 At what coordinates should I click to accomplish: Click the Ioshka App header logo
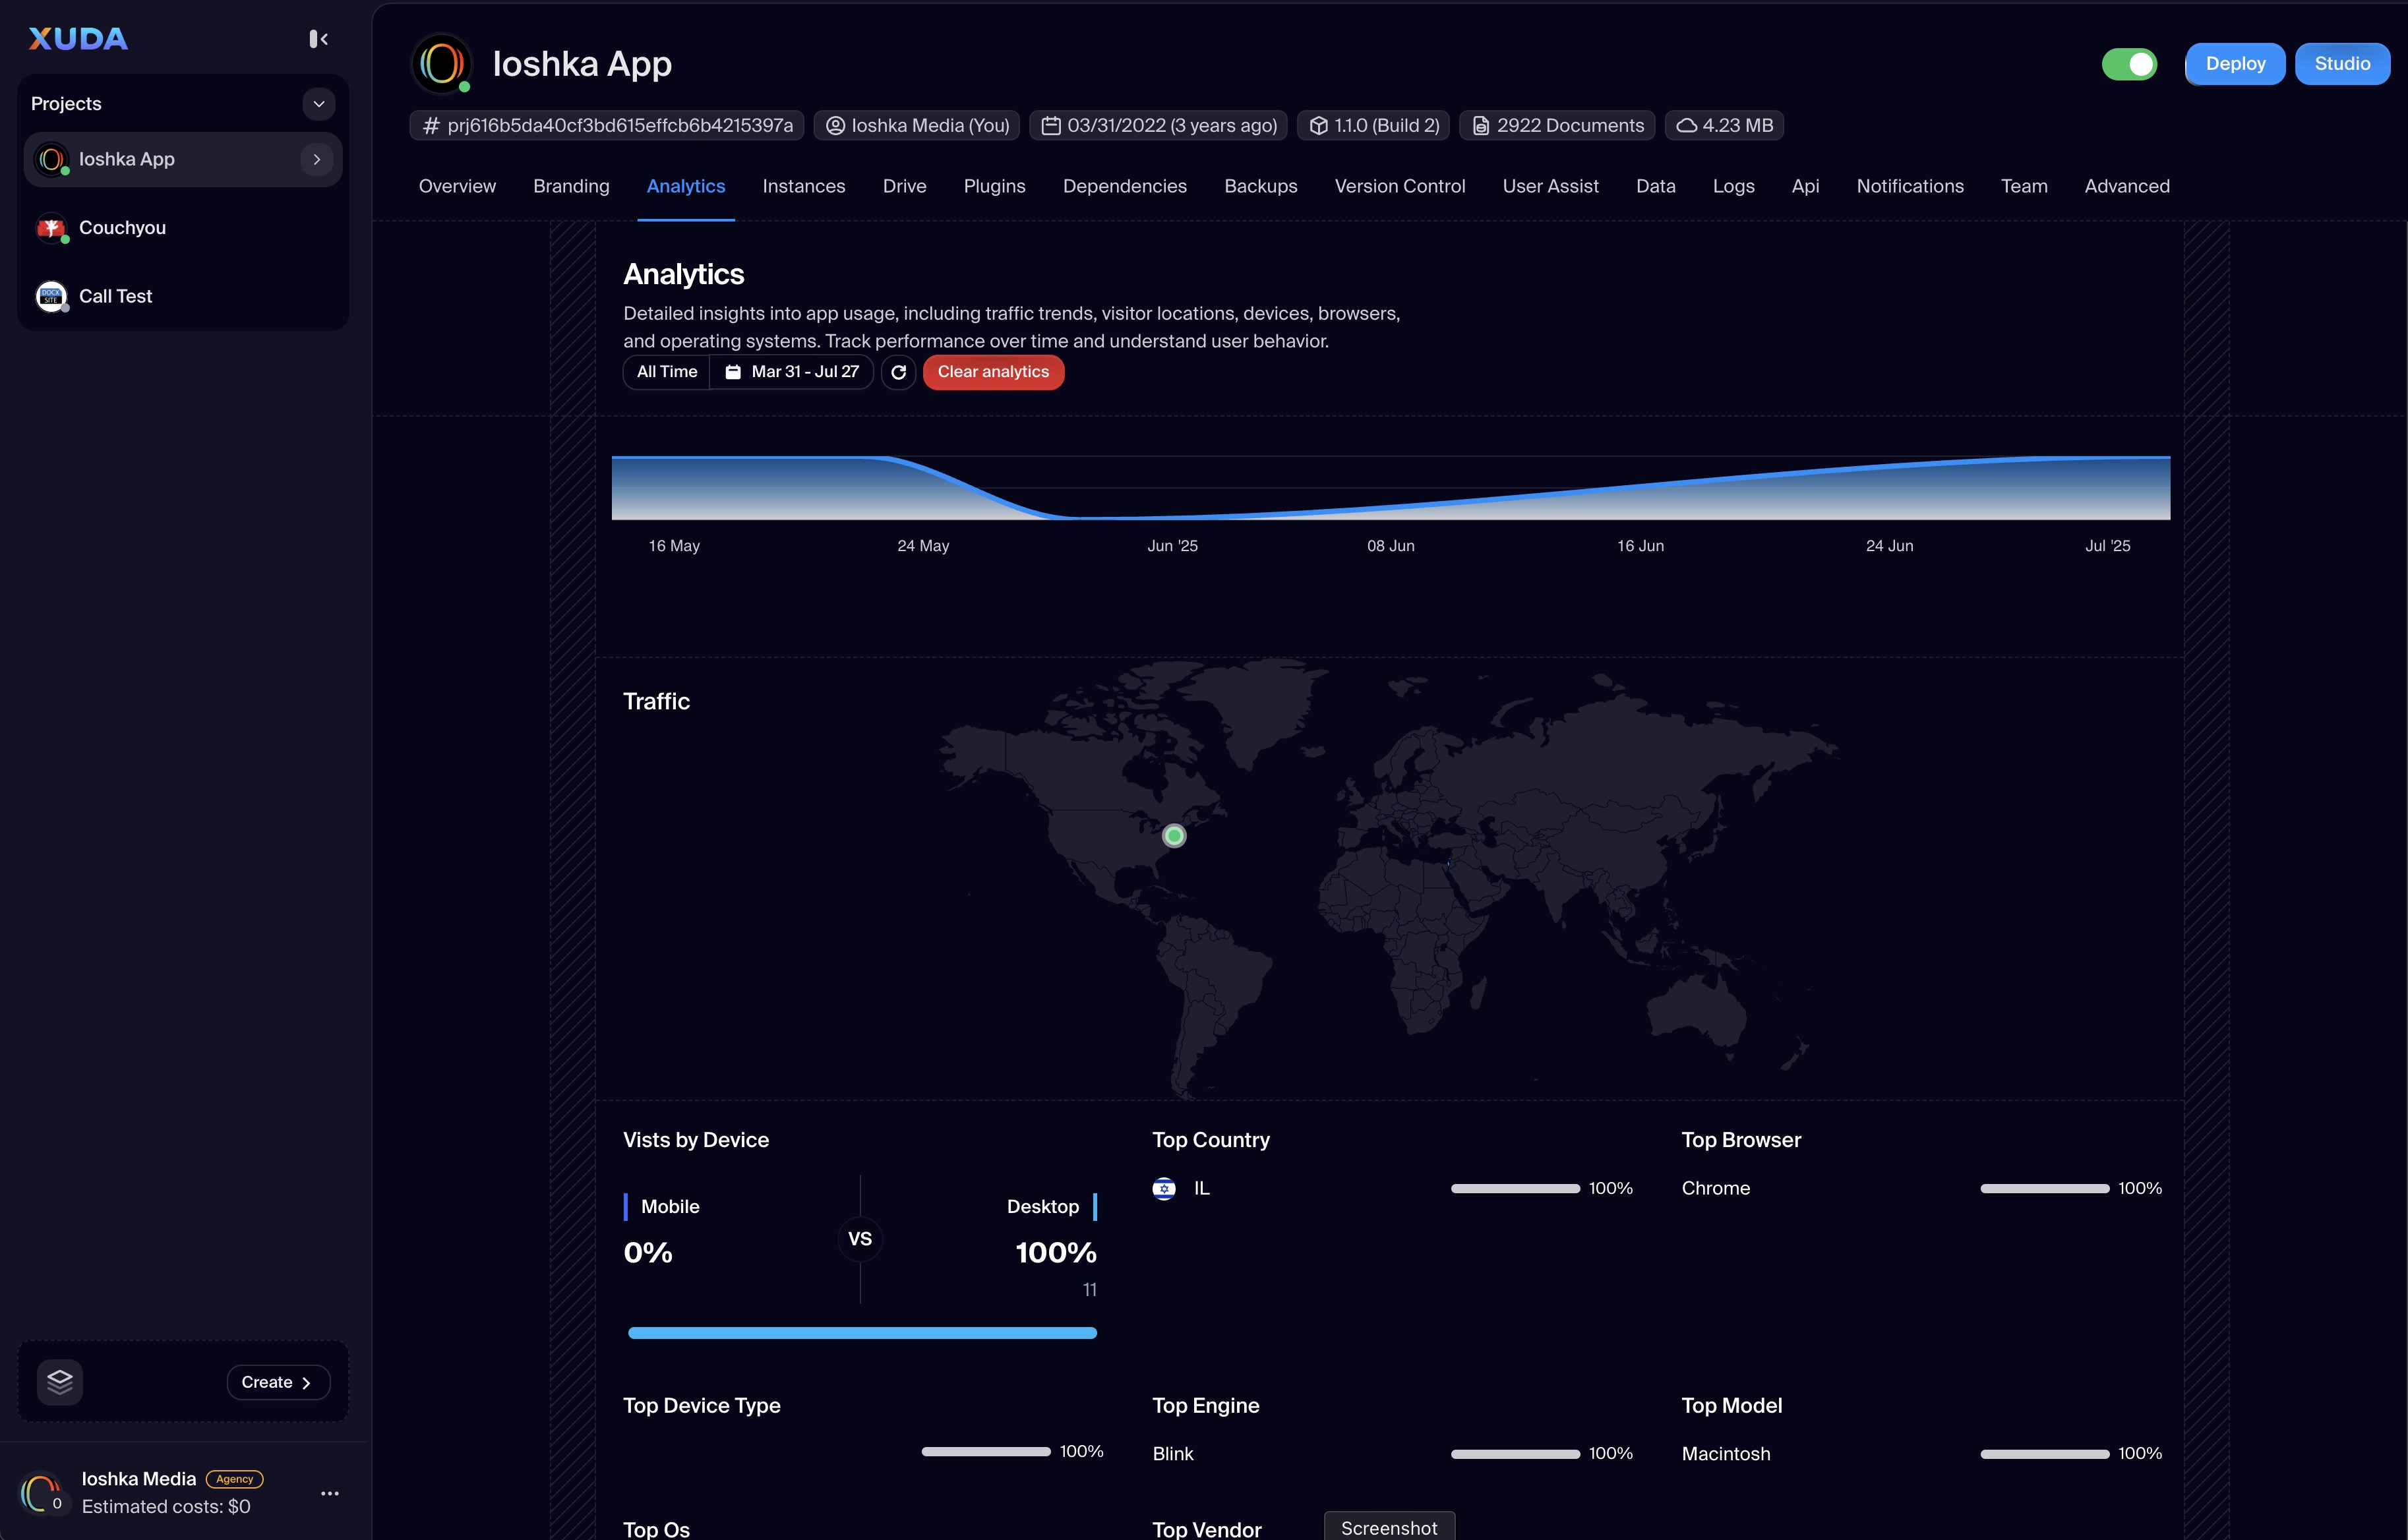[x=442, y=64]
